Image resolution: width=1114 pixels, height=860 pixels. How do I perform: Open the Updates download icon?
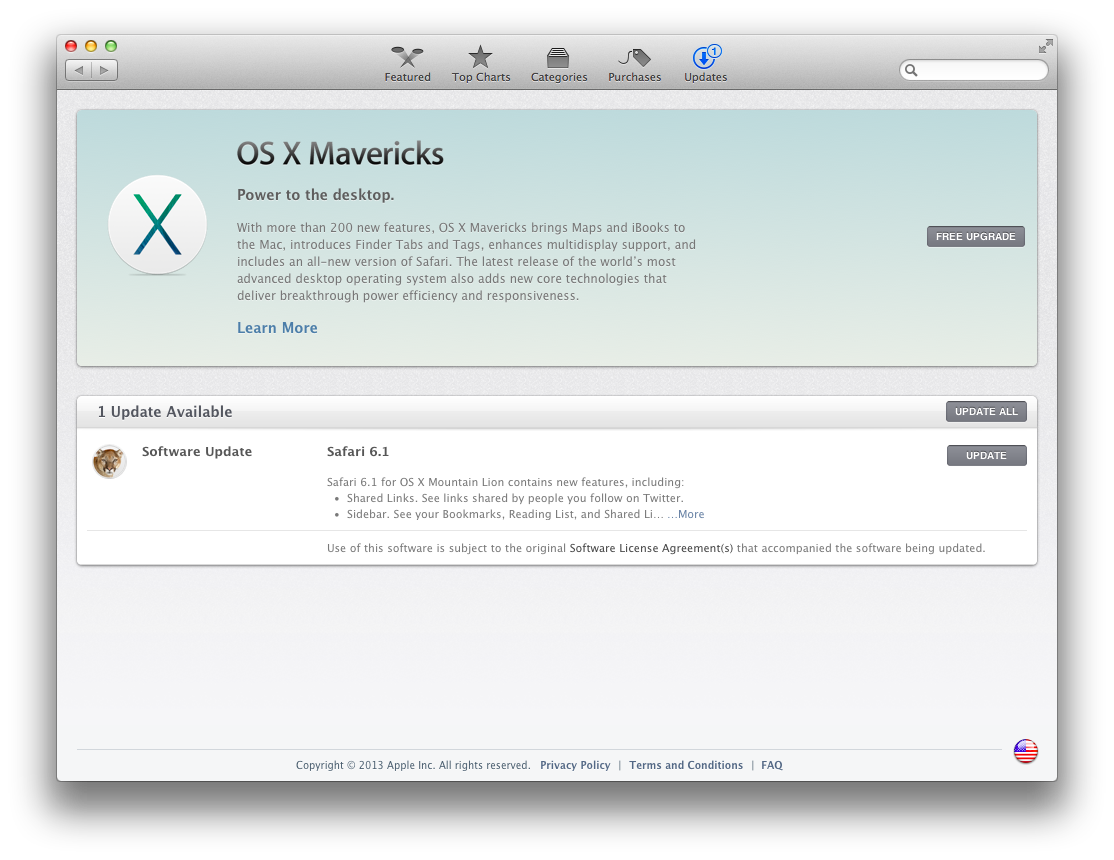pos(705,56)
